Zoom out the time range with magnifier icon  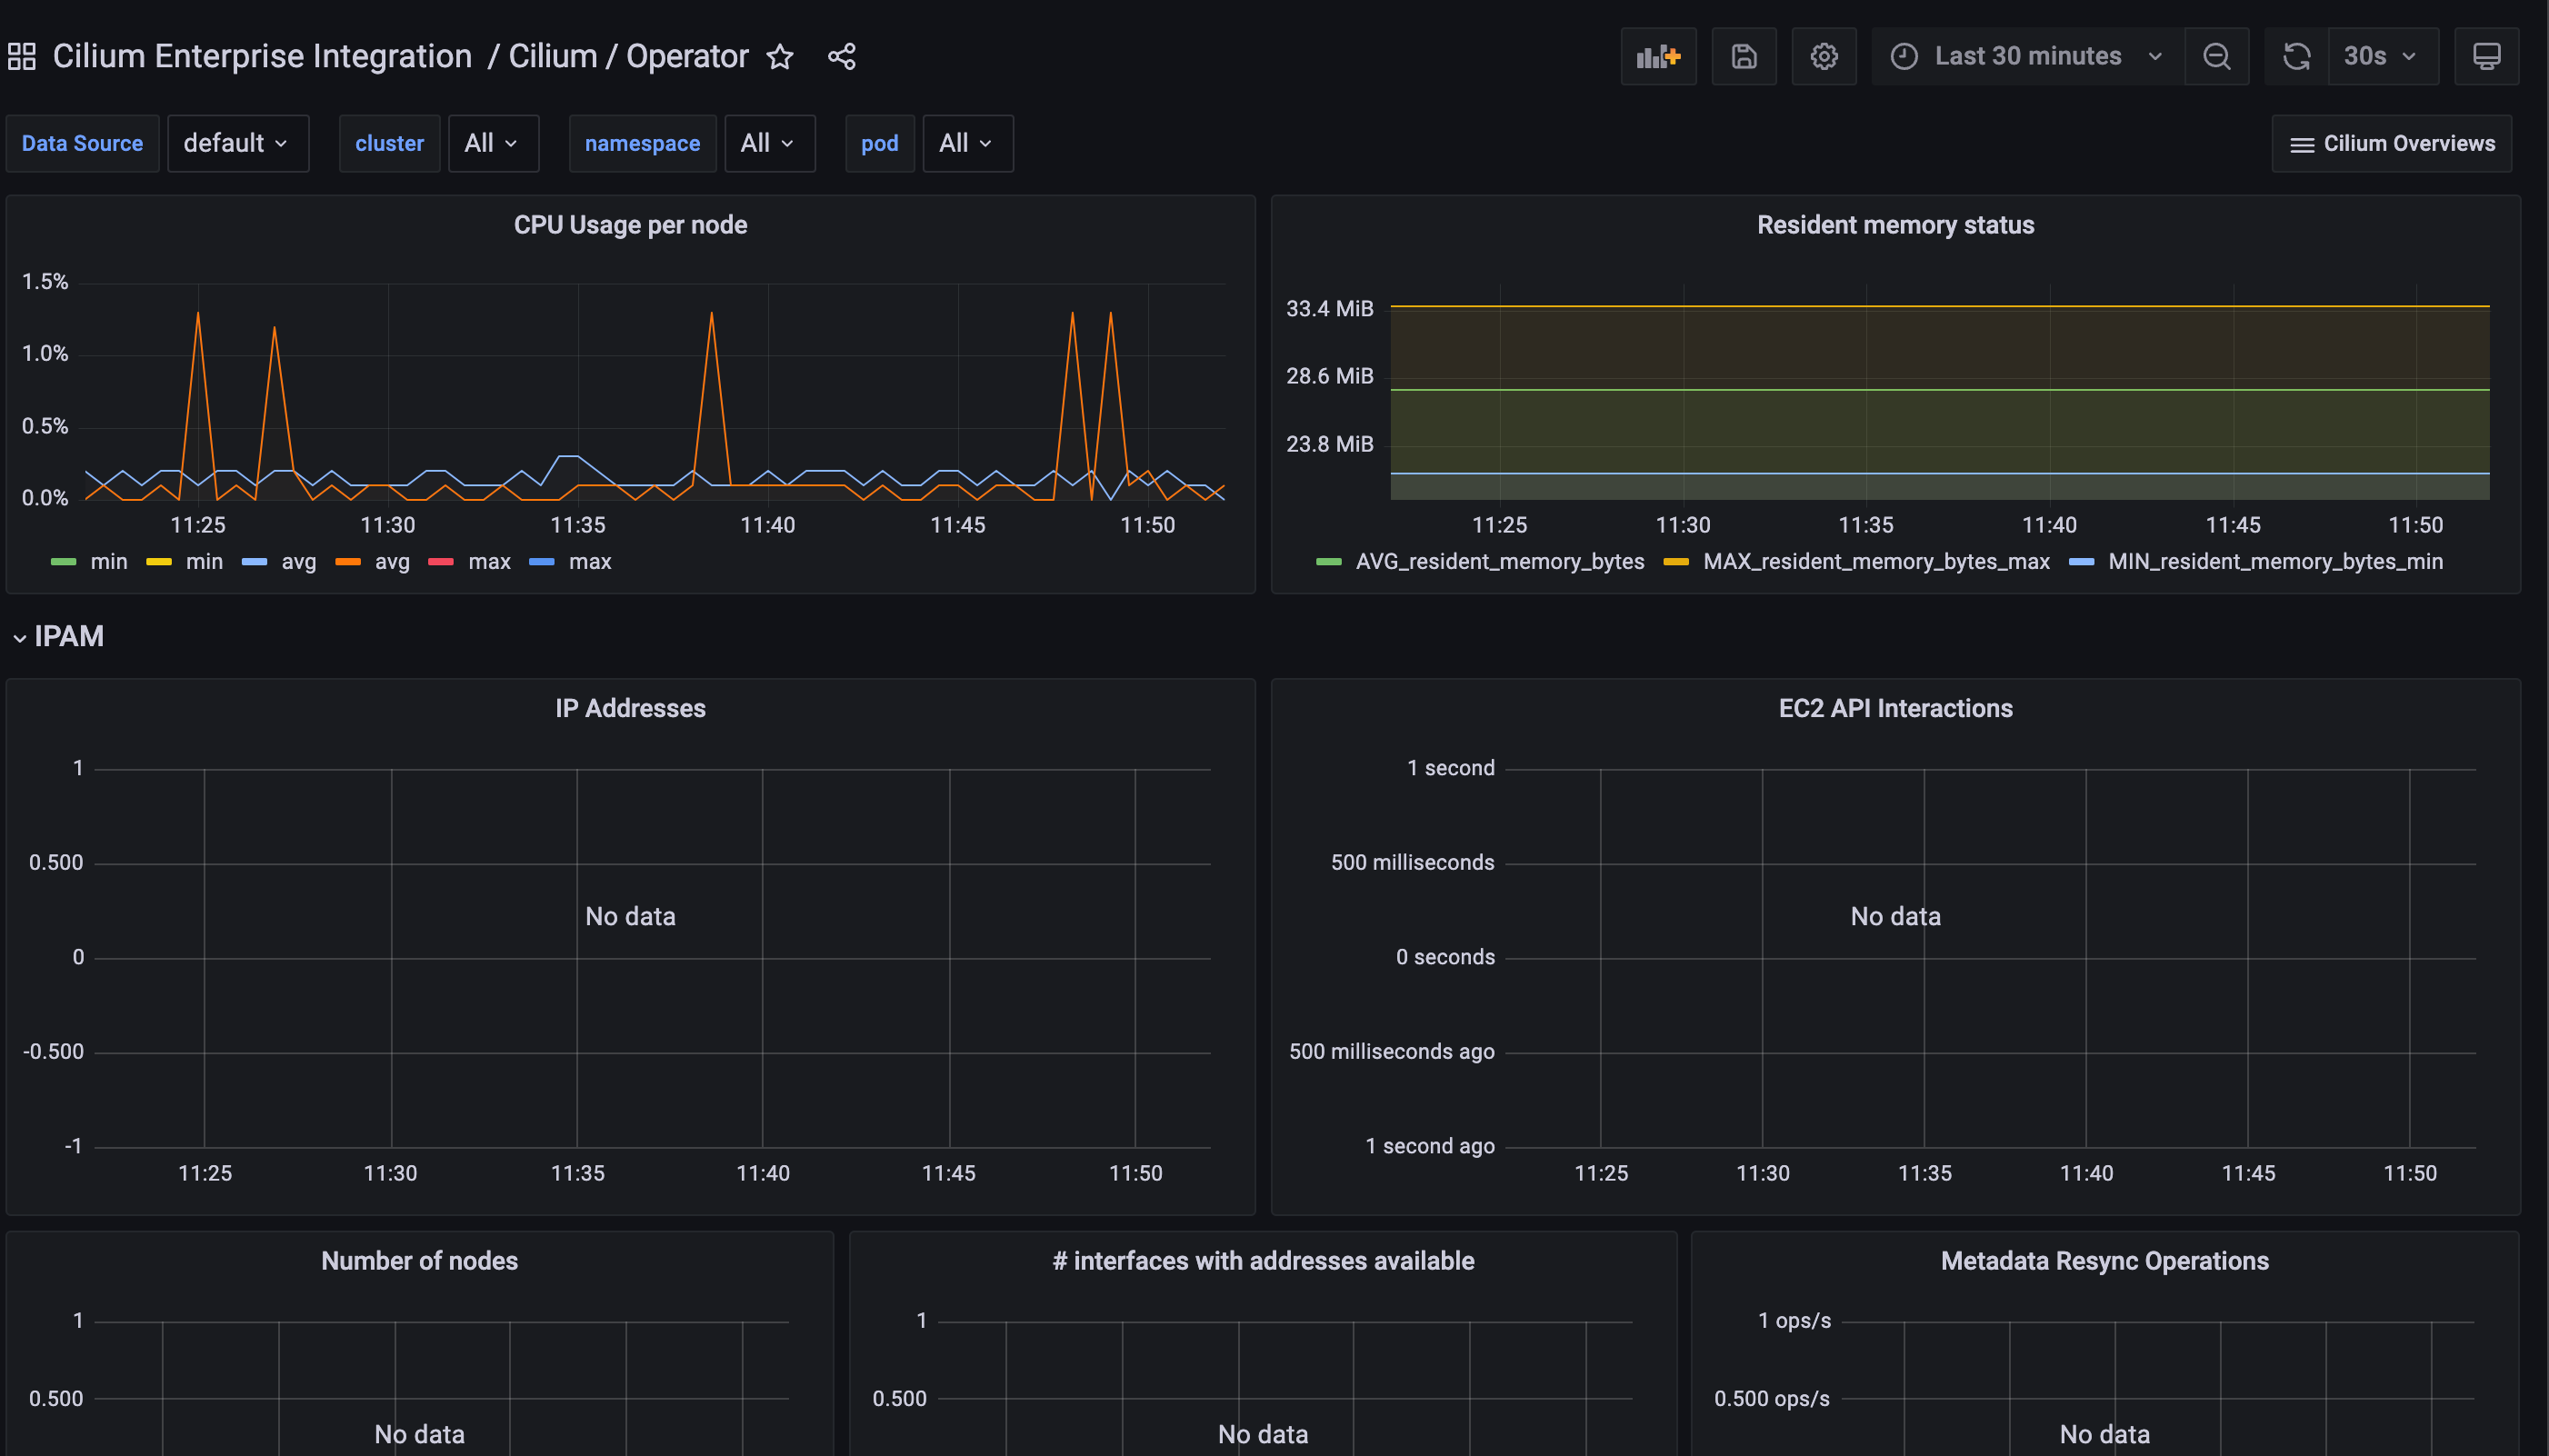point(2216,56)
